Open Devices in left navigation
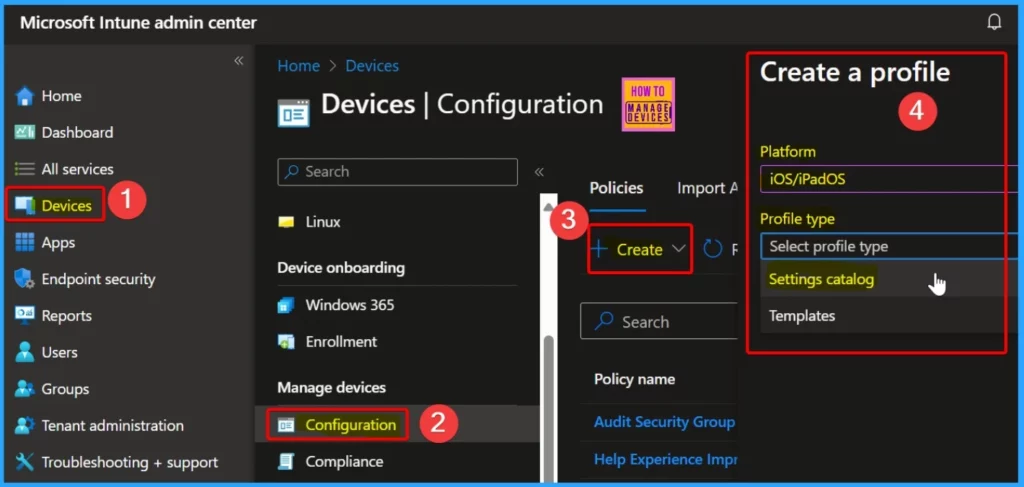Viewport: 1024px width, 487px height. (66, 206)
